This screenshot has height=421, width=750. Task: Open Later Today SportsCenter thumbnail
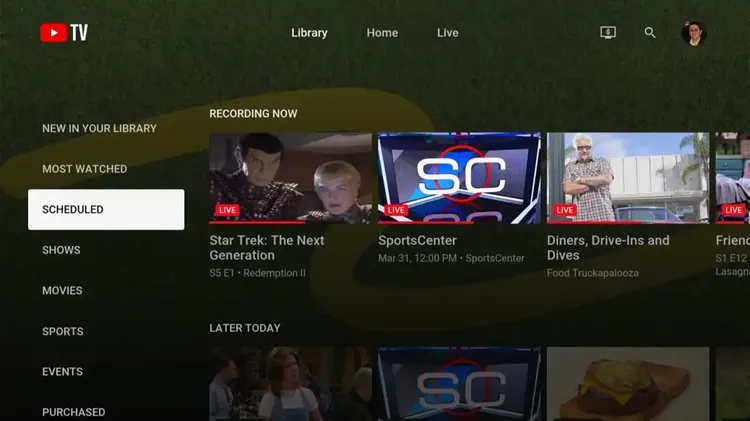(459, 384)
